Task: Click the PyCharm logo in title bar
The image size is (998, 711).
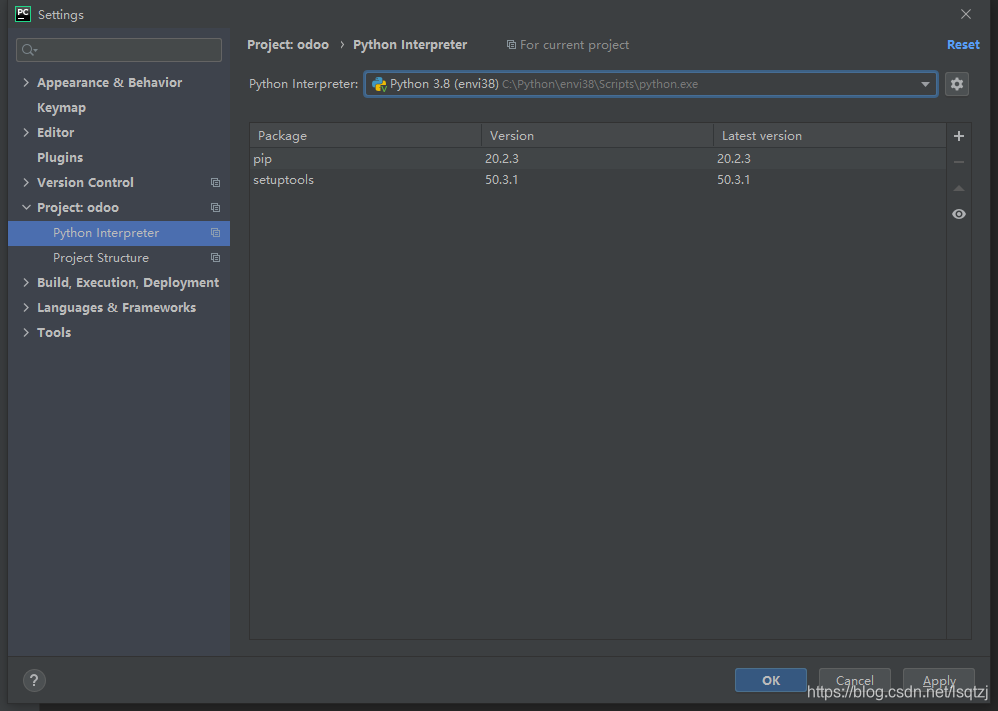Action: (23, 14)
